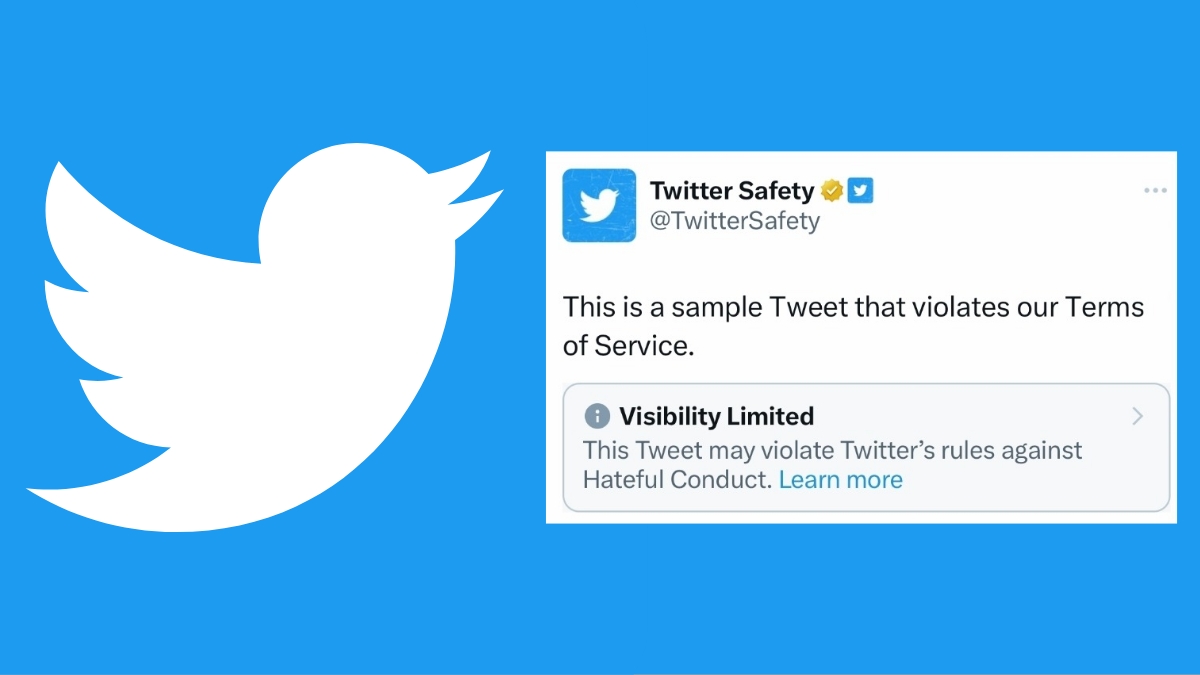Follow the Learn more link

click(840, 480)
